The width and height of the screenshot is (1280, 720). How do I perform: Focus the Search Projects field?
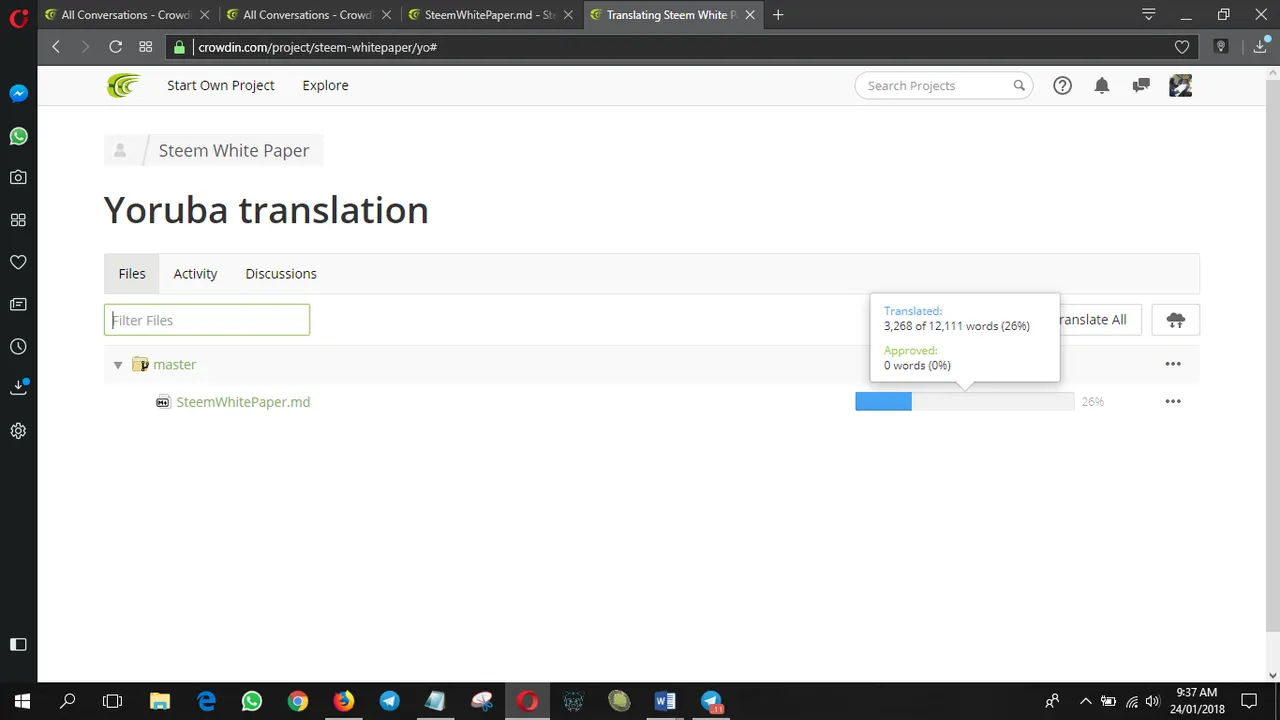(944, 86)
